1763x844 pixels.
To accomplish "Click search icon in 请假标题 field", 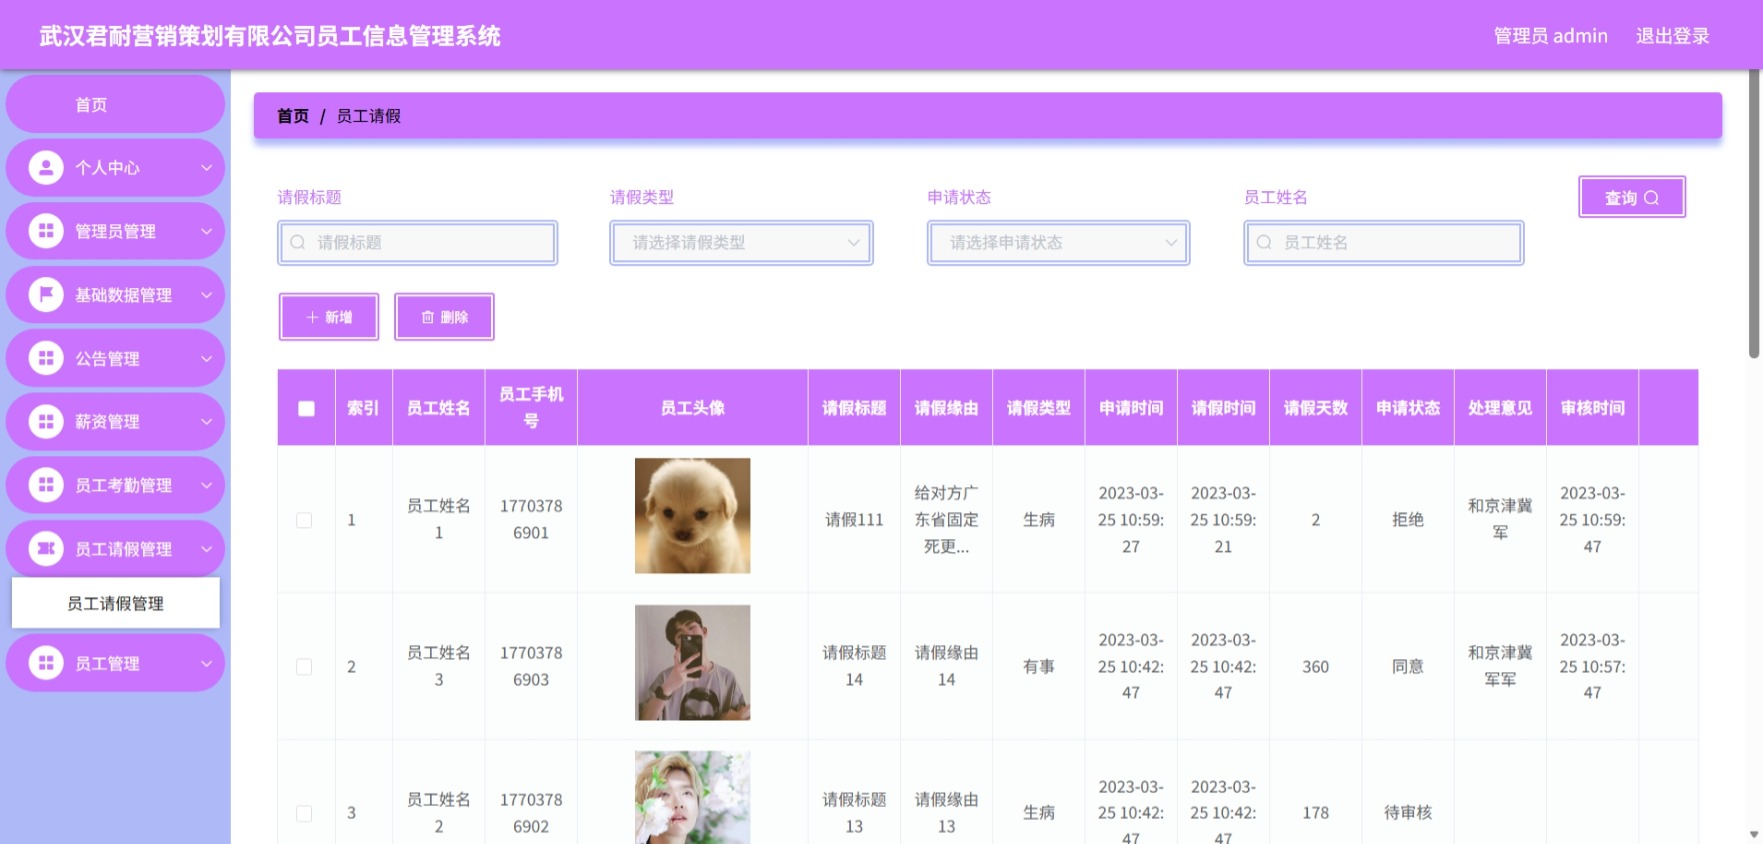I will pos(298,242).
